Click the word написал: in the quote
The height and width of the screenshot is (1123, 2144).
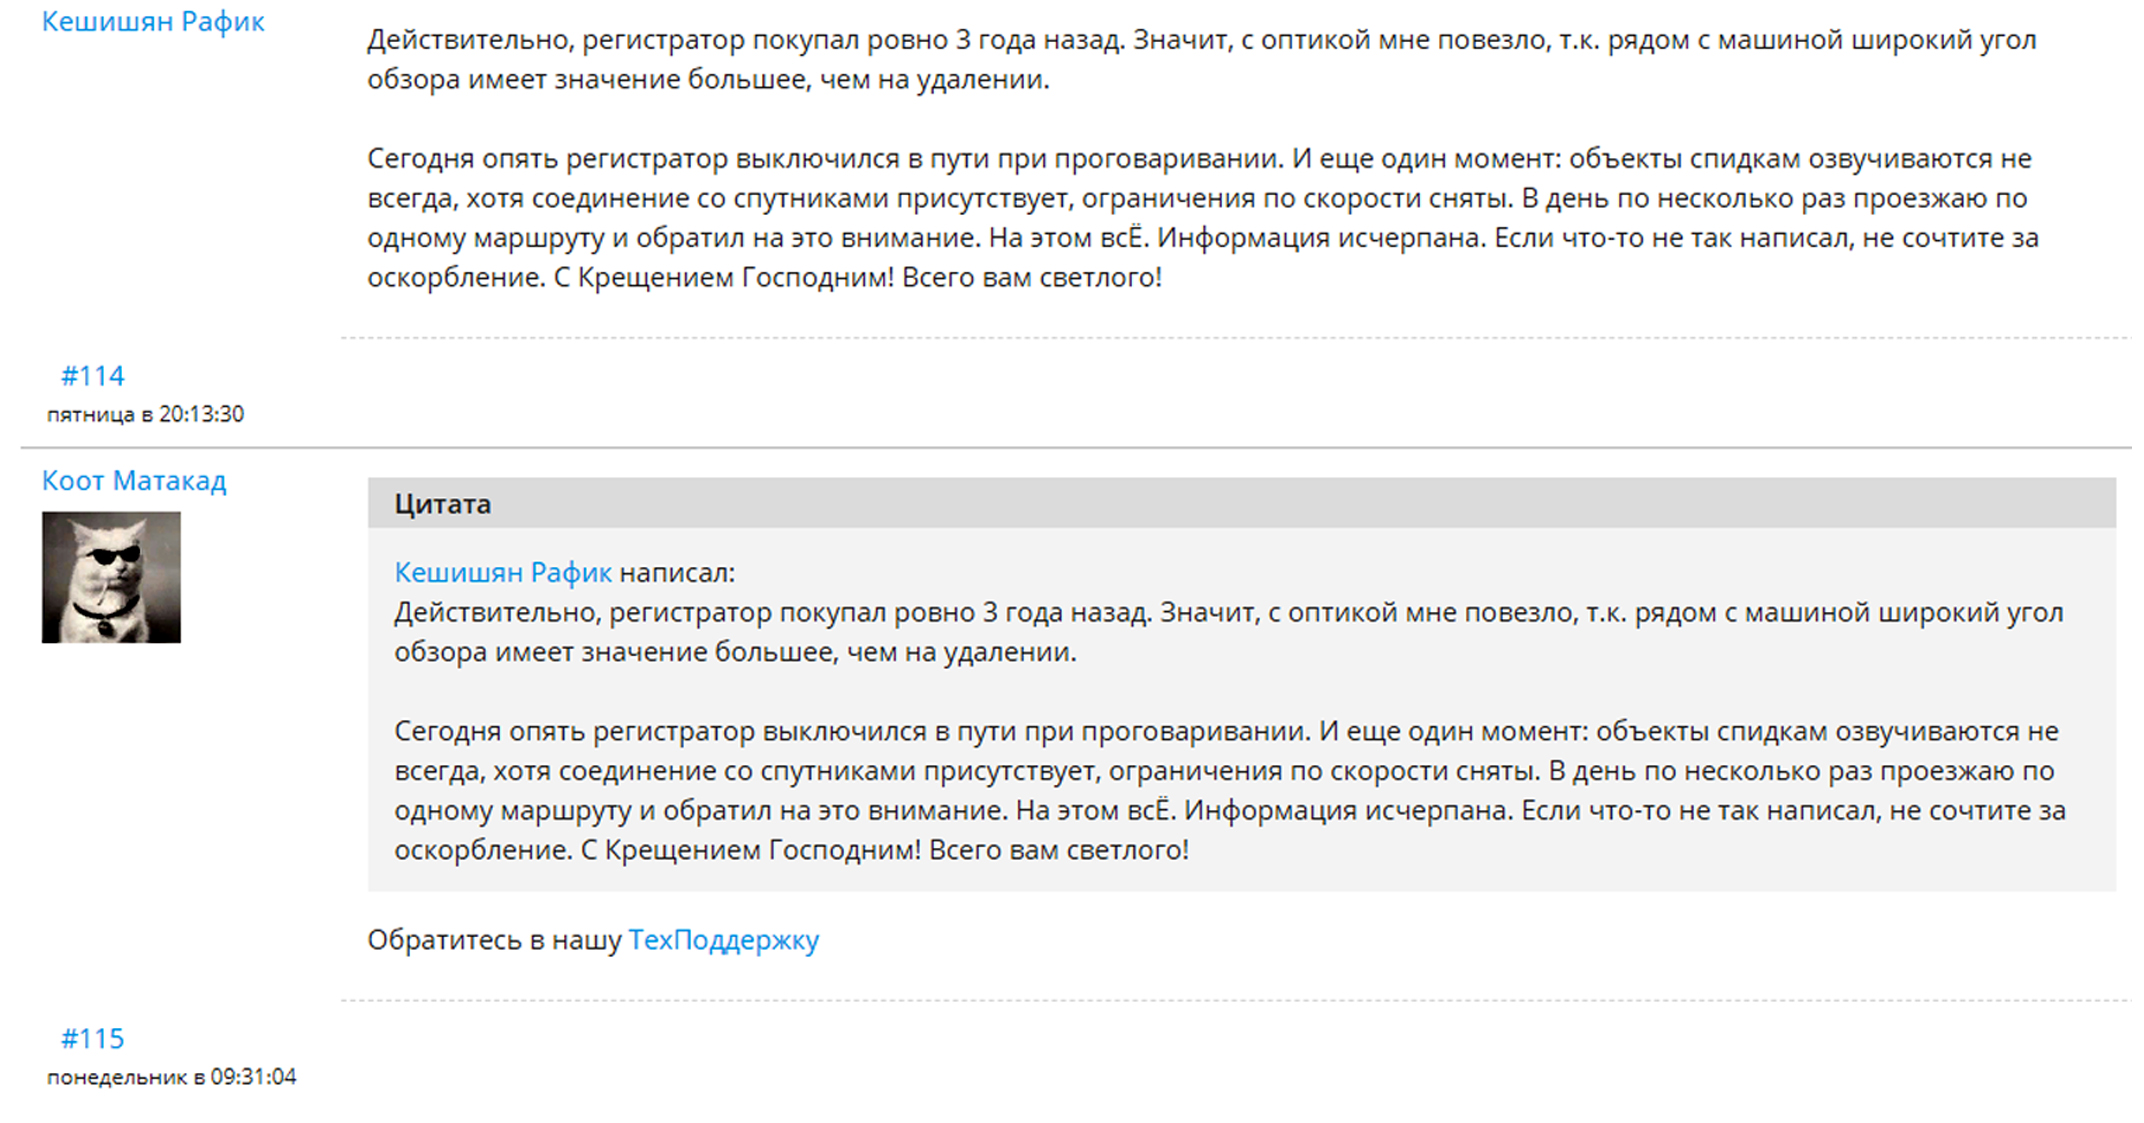[677, 572]
